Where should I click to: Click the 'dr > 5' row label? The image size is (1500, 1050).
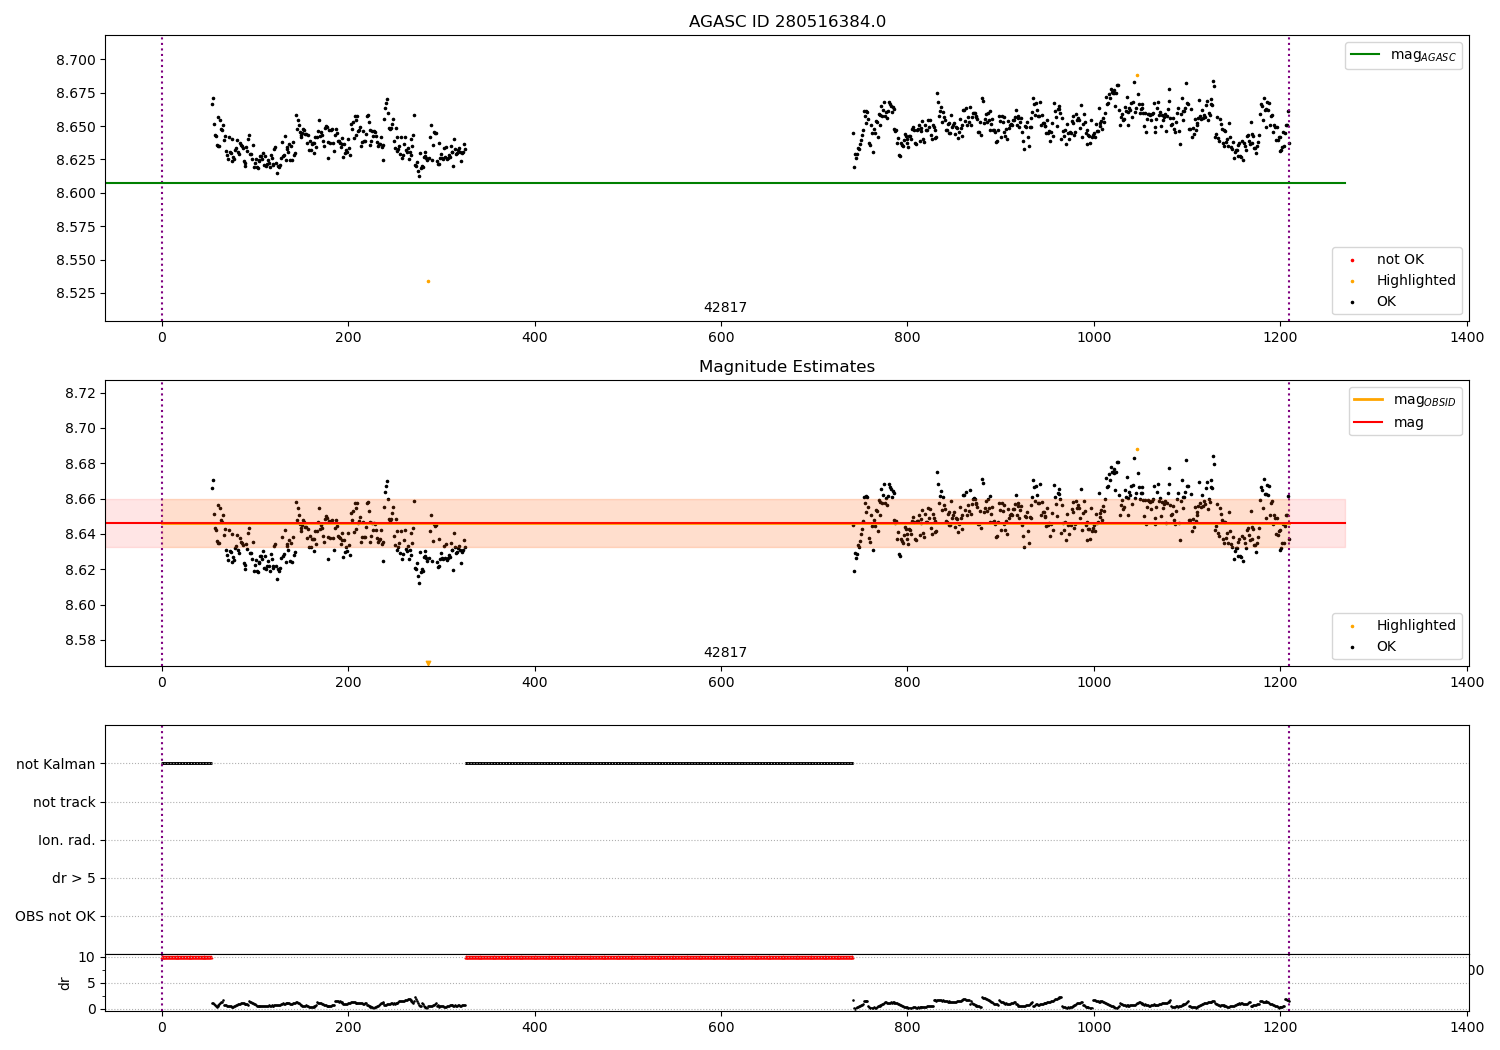point(74,878)
